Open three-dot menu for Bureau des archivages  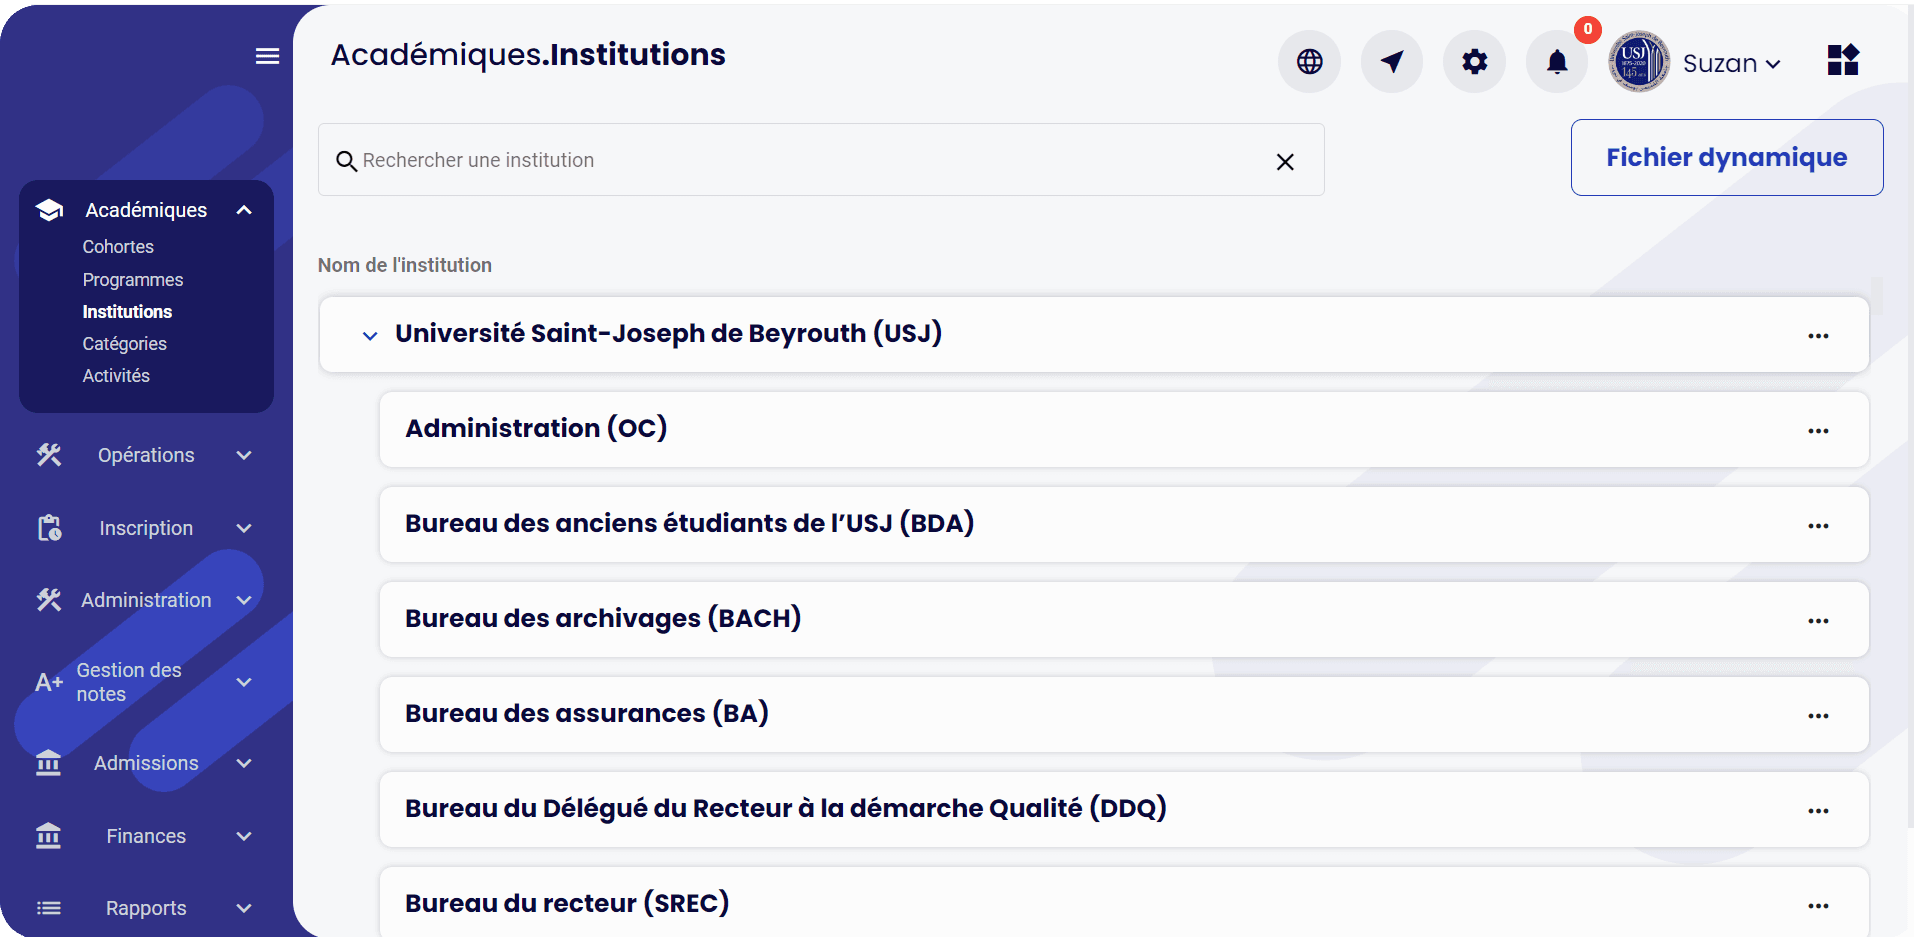coord(1817,621)
